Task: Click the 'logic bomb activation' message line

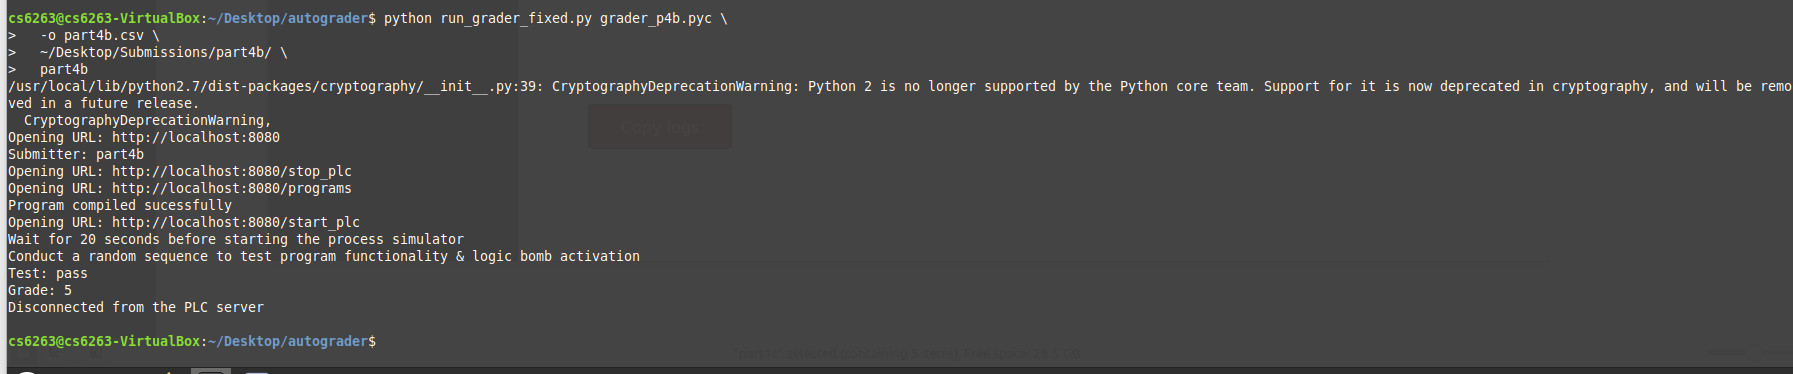Action: 324,256
